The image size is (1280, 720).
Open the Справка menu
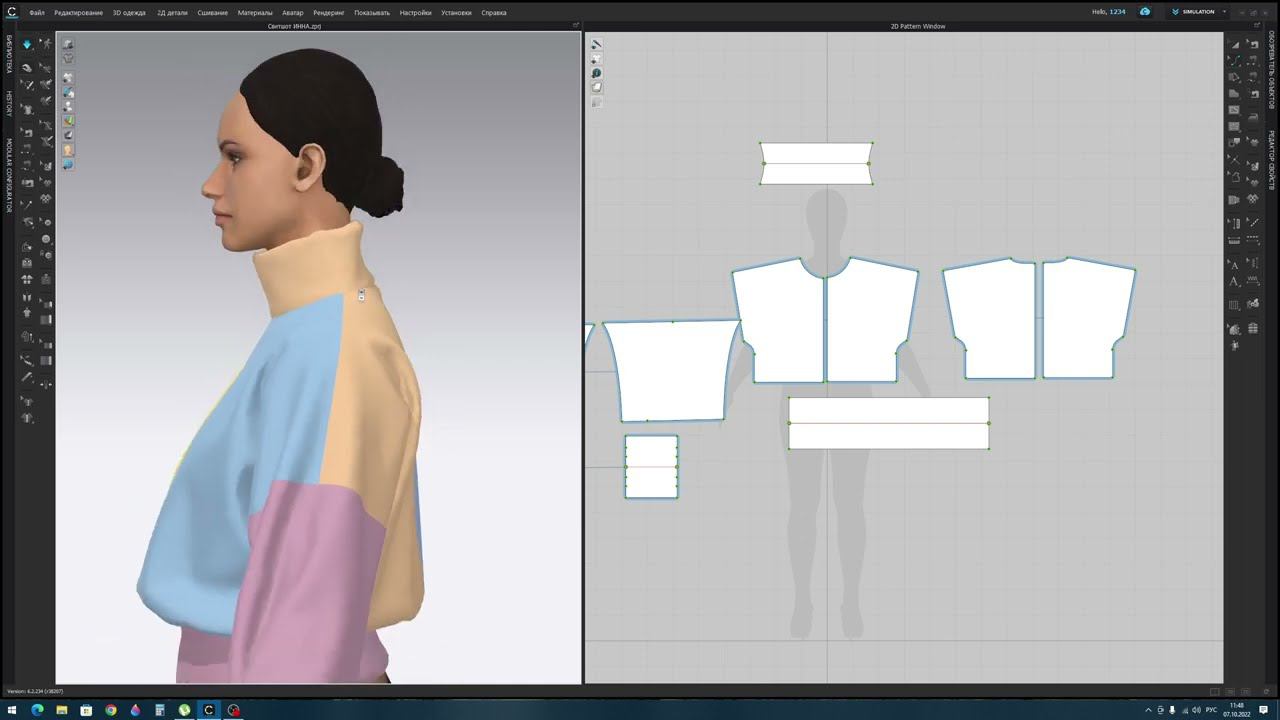(x=494, y=13)
